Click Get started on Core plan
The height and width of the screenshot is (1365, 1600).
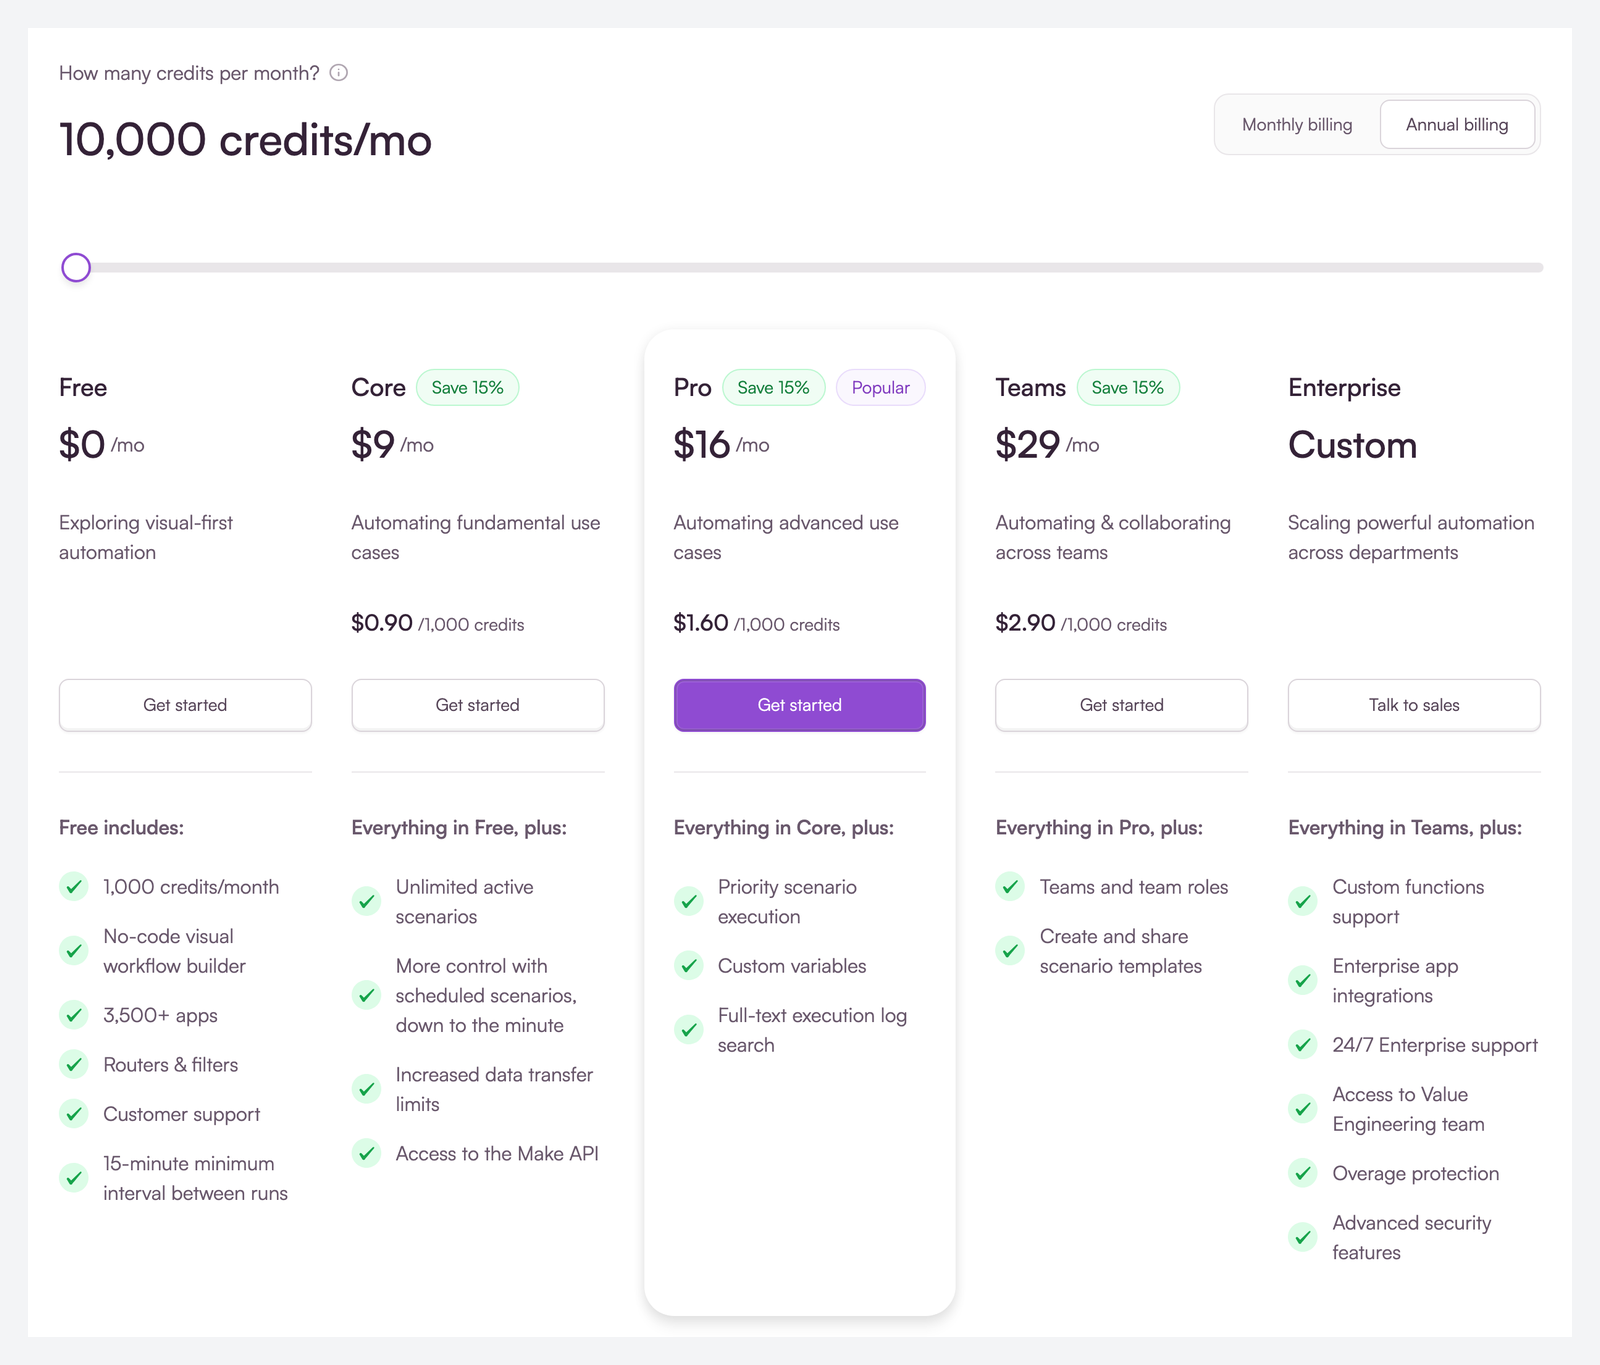pyautogui.click(x=478, y=705)
